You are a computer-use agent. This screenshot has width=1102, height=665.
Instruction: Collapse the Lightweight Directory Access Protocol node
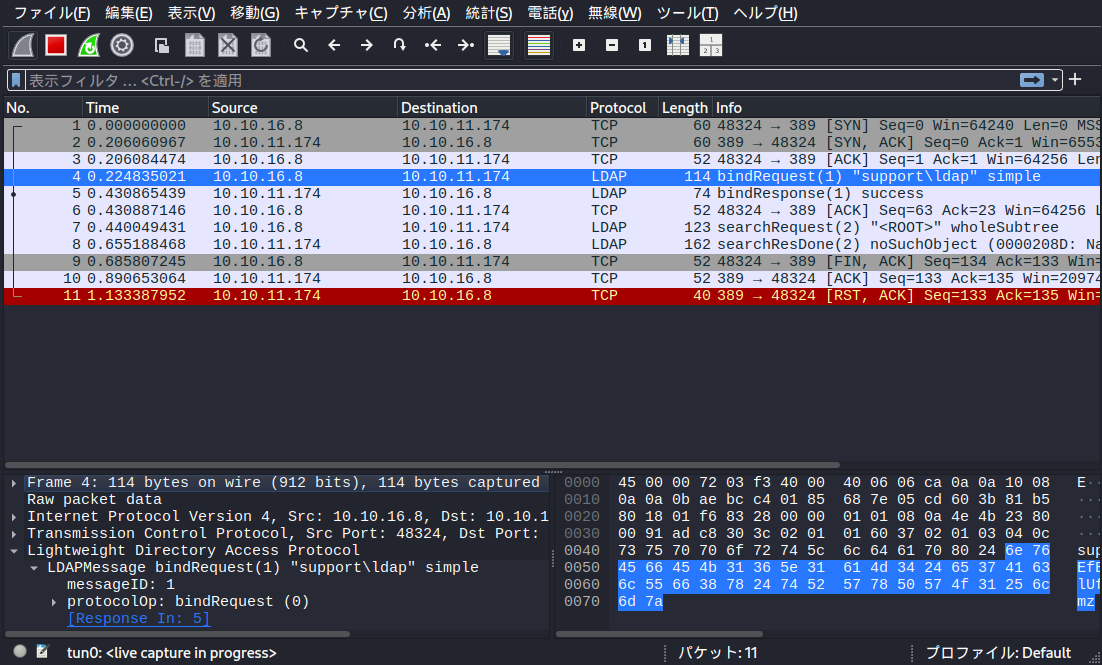coord(14,551)
